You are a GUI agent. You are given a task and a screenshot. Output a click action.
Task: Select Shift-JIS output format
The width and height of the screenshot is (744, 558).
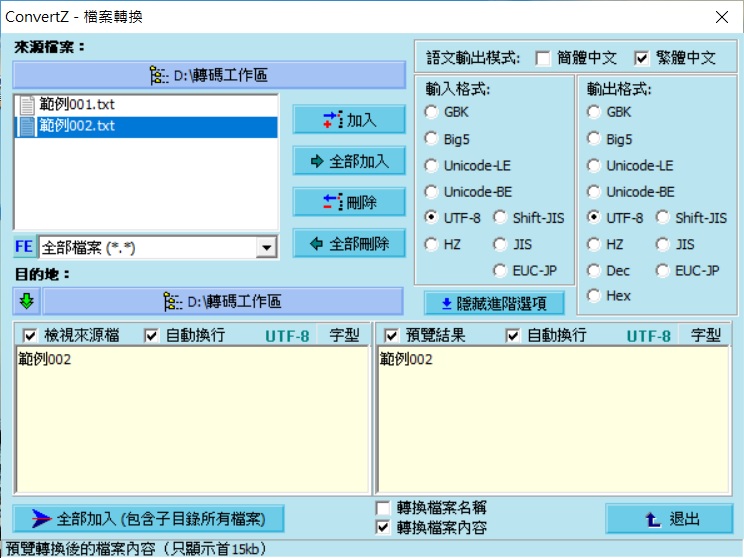tap(663, 218)
